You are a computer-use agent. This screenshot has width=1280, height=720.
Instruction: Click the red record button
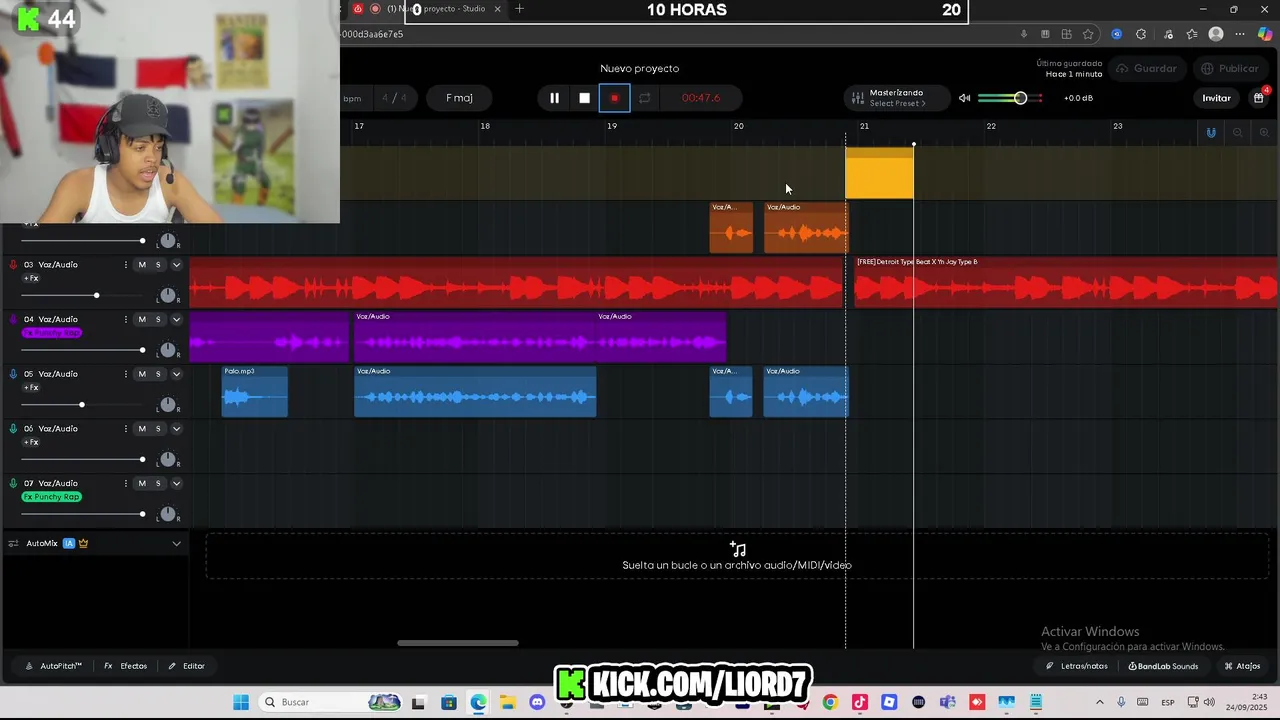(x=615, y=98)
